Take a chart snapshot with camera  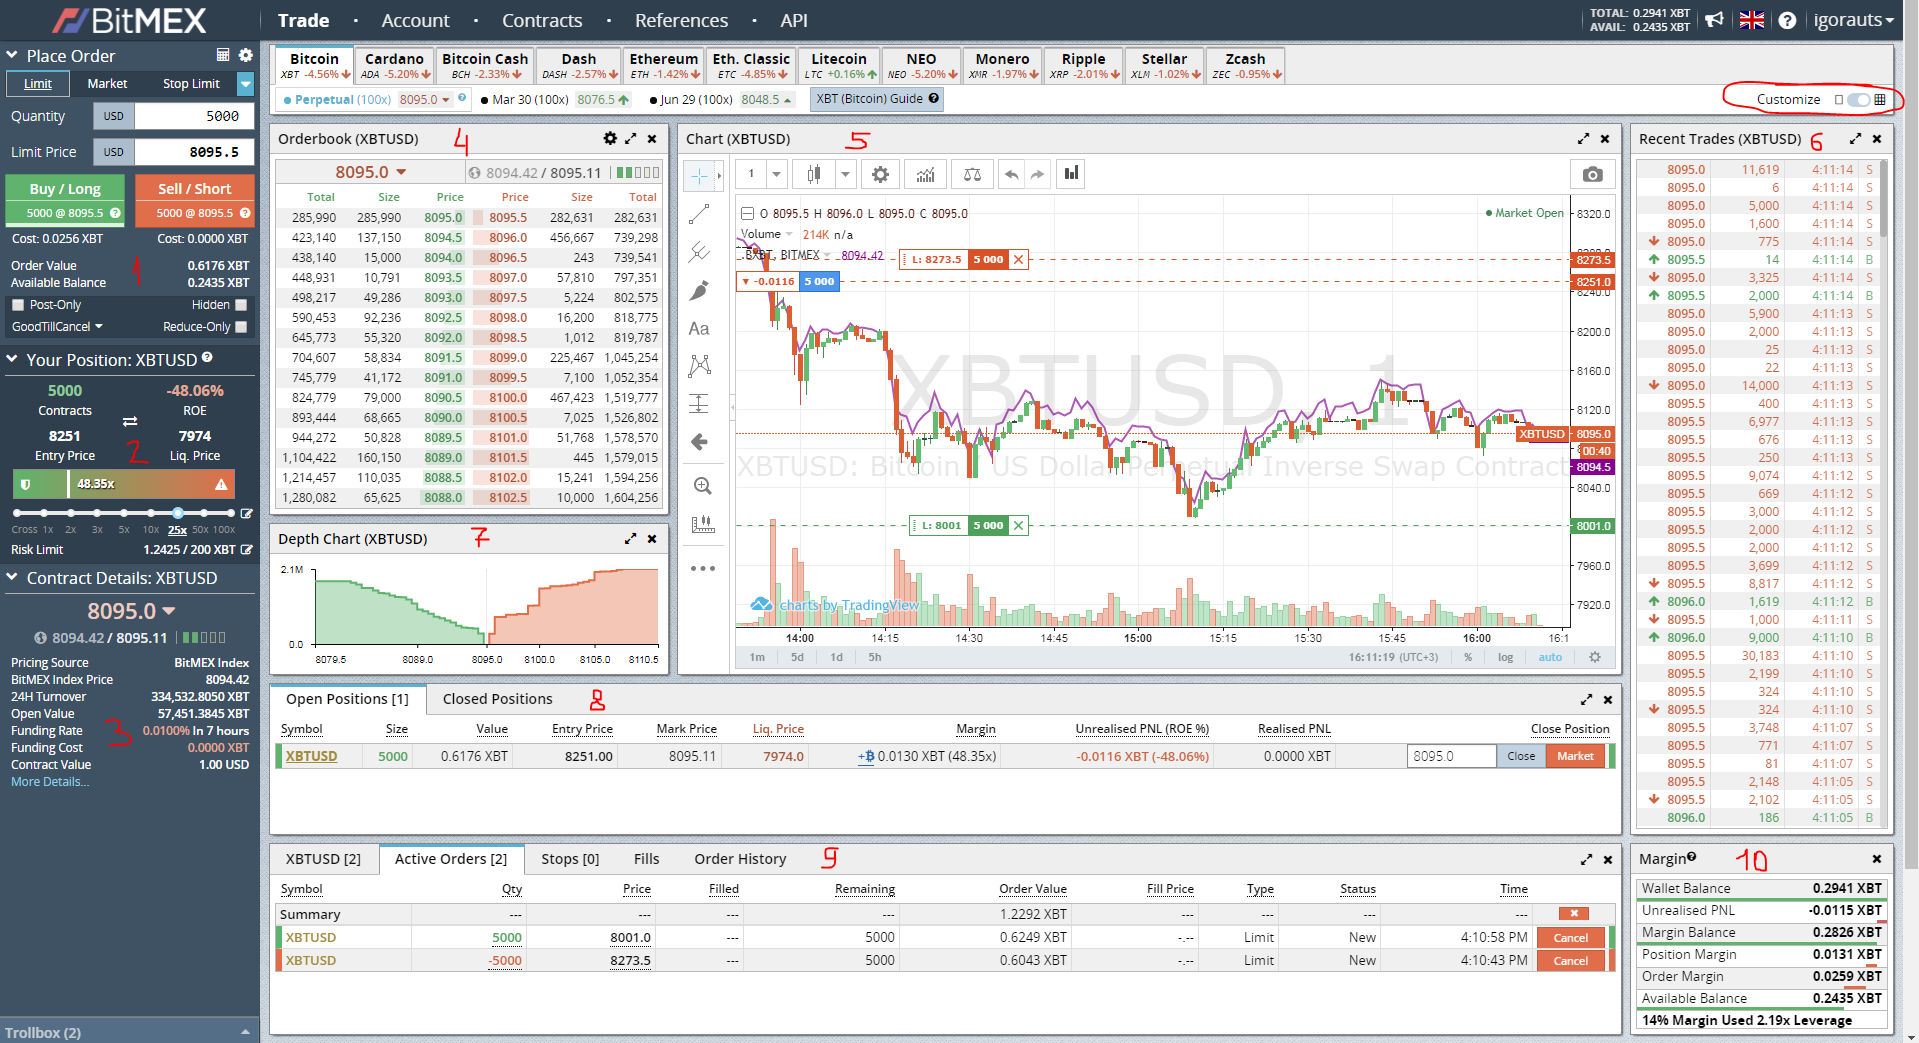(x=1593, y=174)
